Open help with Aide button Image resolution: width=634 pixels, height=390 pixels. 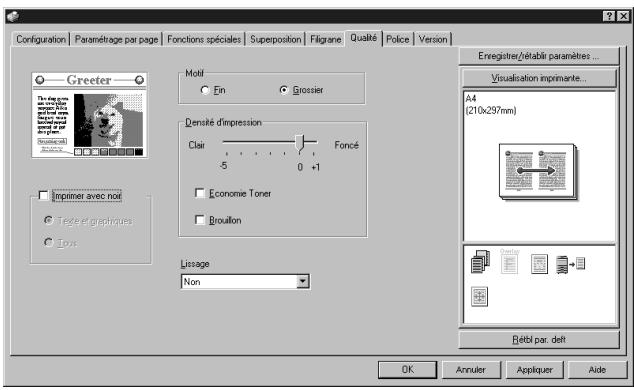[597, 369]
